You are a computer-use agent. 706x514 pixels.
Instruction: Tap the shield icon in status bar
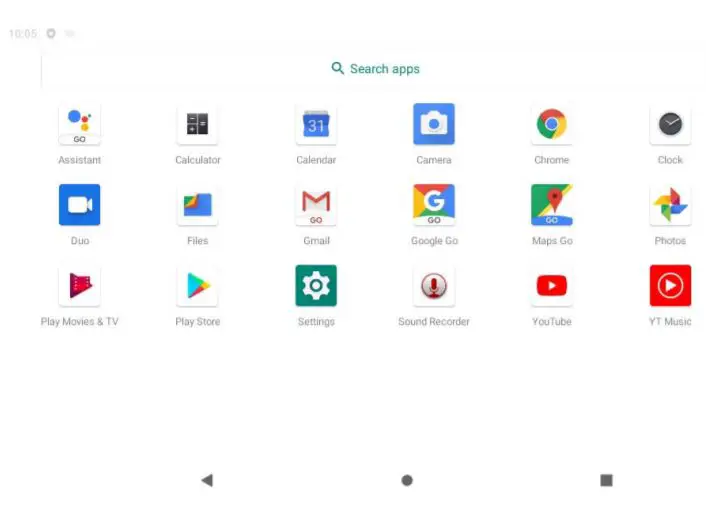click(51, 33)
